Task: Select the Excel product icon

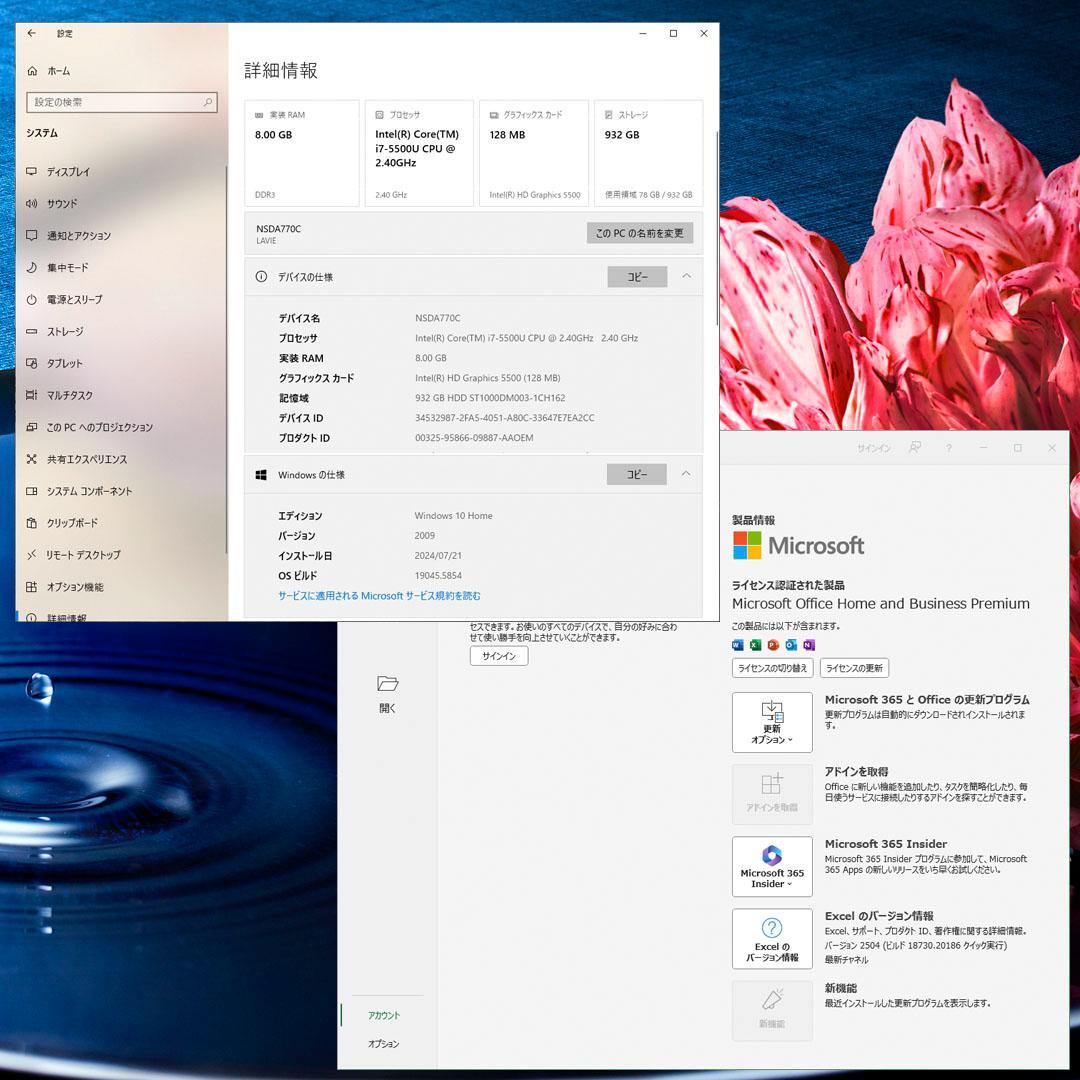Action: tap(755, 645)
